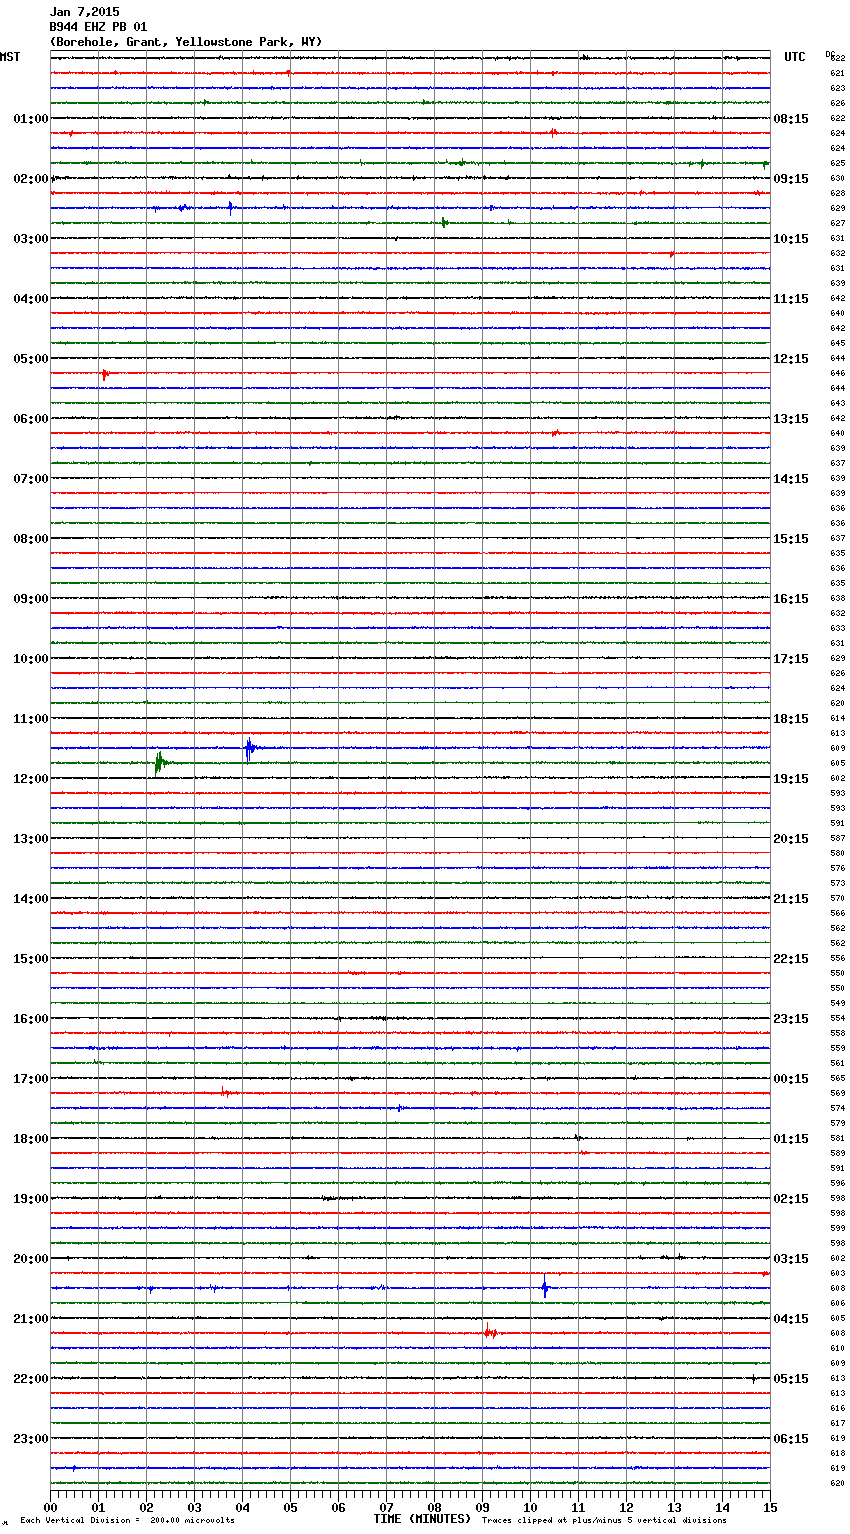
Task: Click the 02:15 UTC time label
Action: click(791, 1199)
